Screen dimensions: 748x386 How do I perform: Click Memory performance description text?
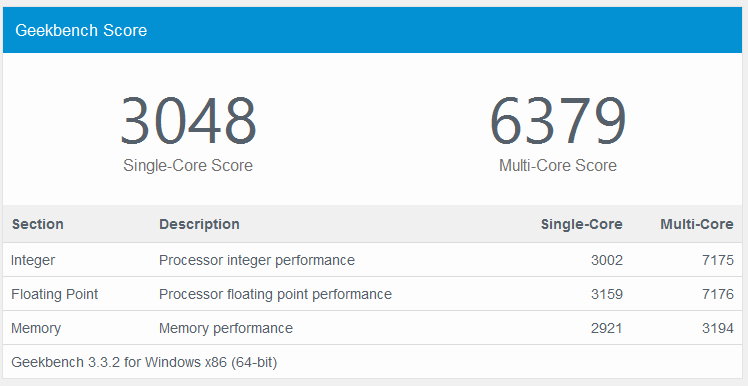pos(226,328)
